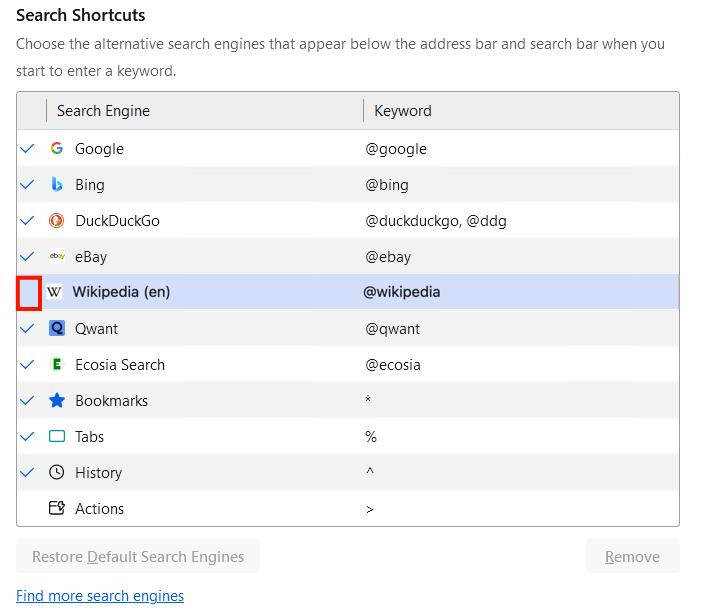Click the Actions row icon
The height and width of the screenshot is (611, 709).
[57, 508]
